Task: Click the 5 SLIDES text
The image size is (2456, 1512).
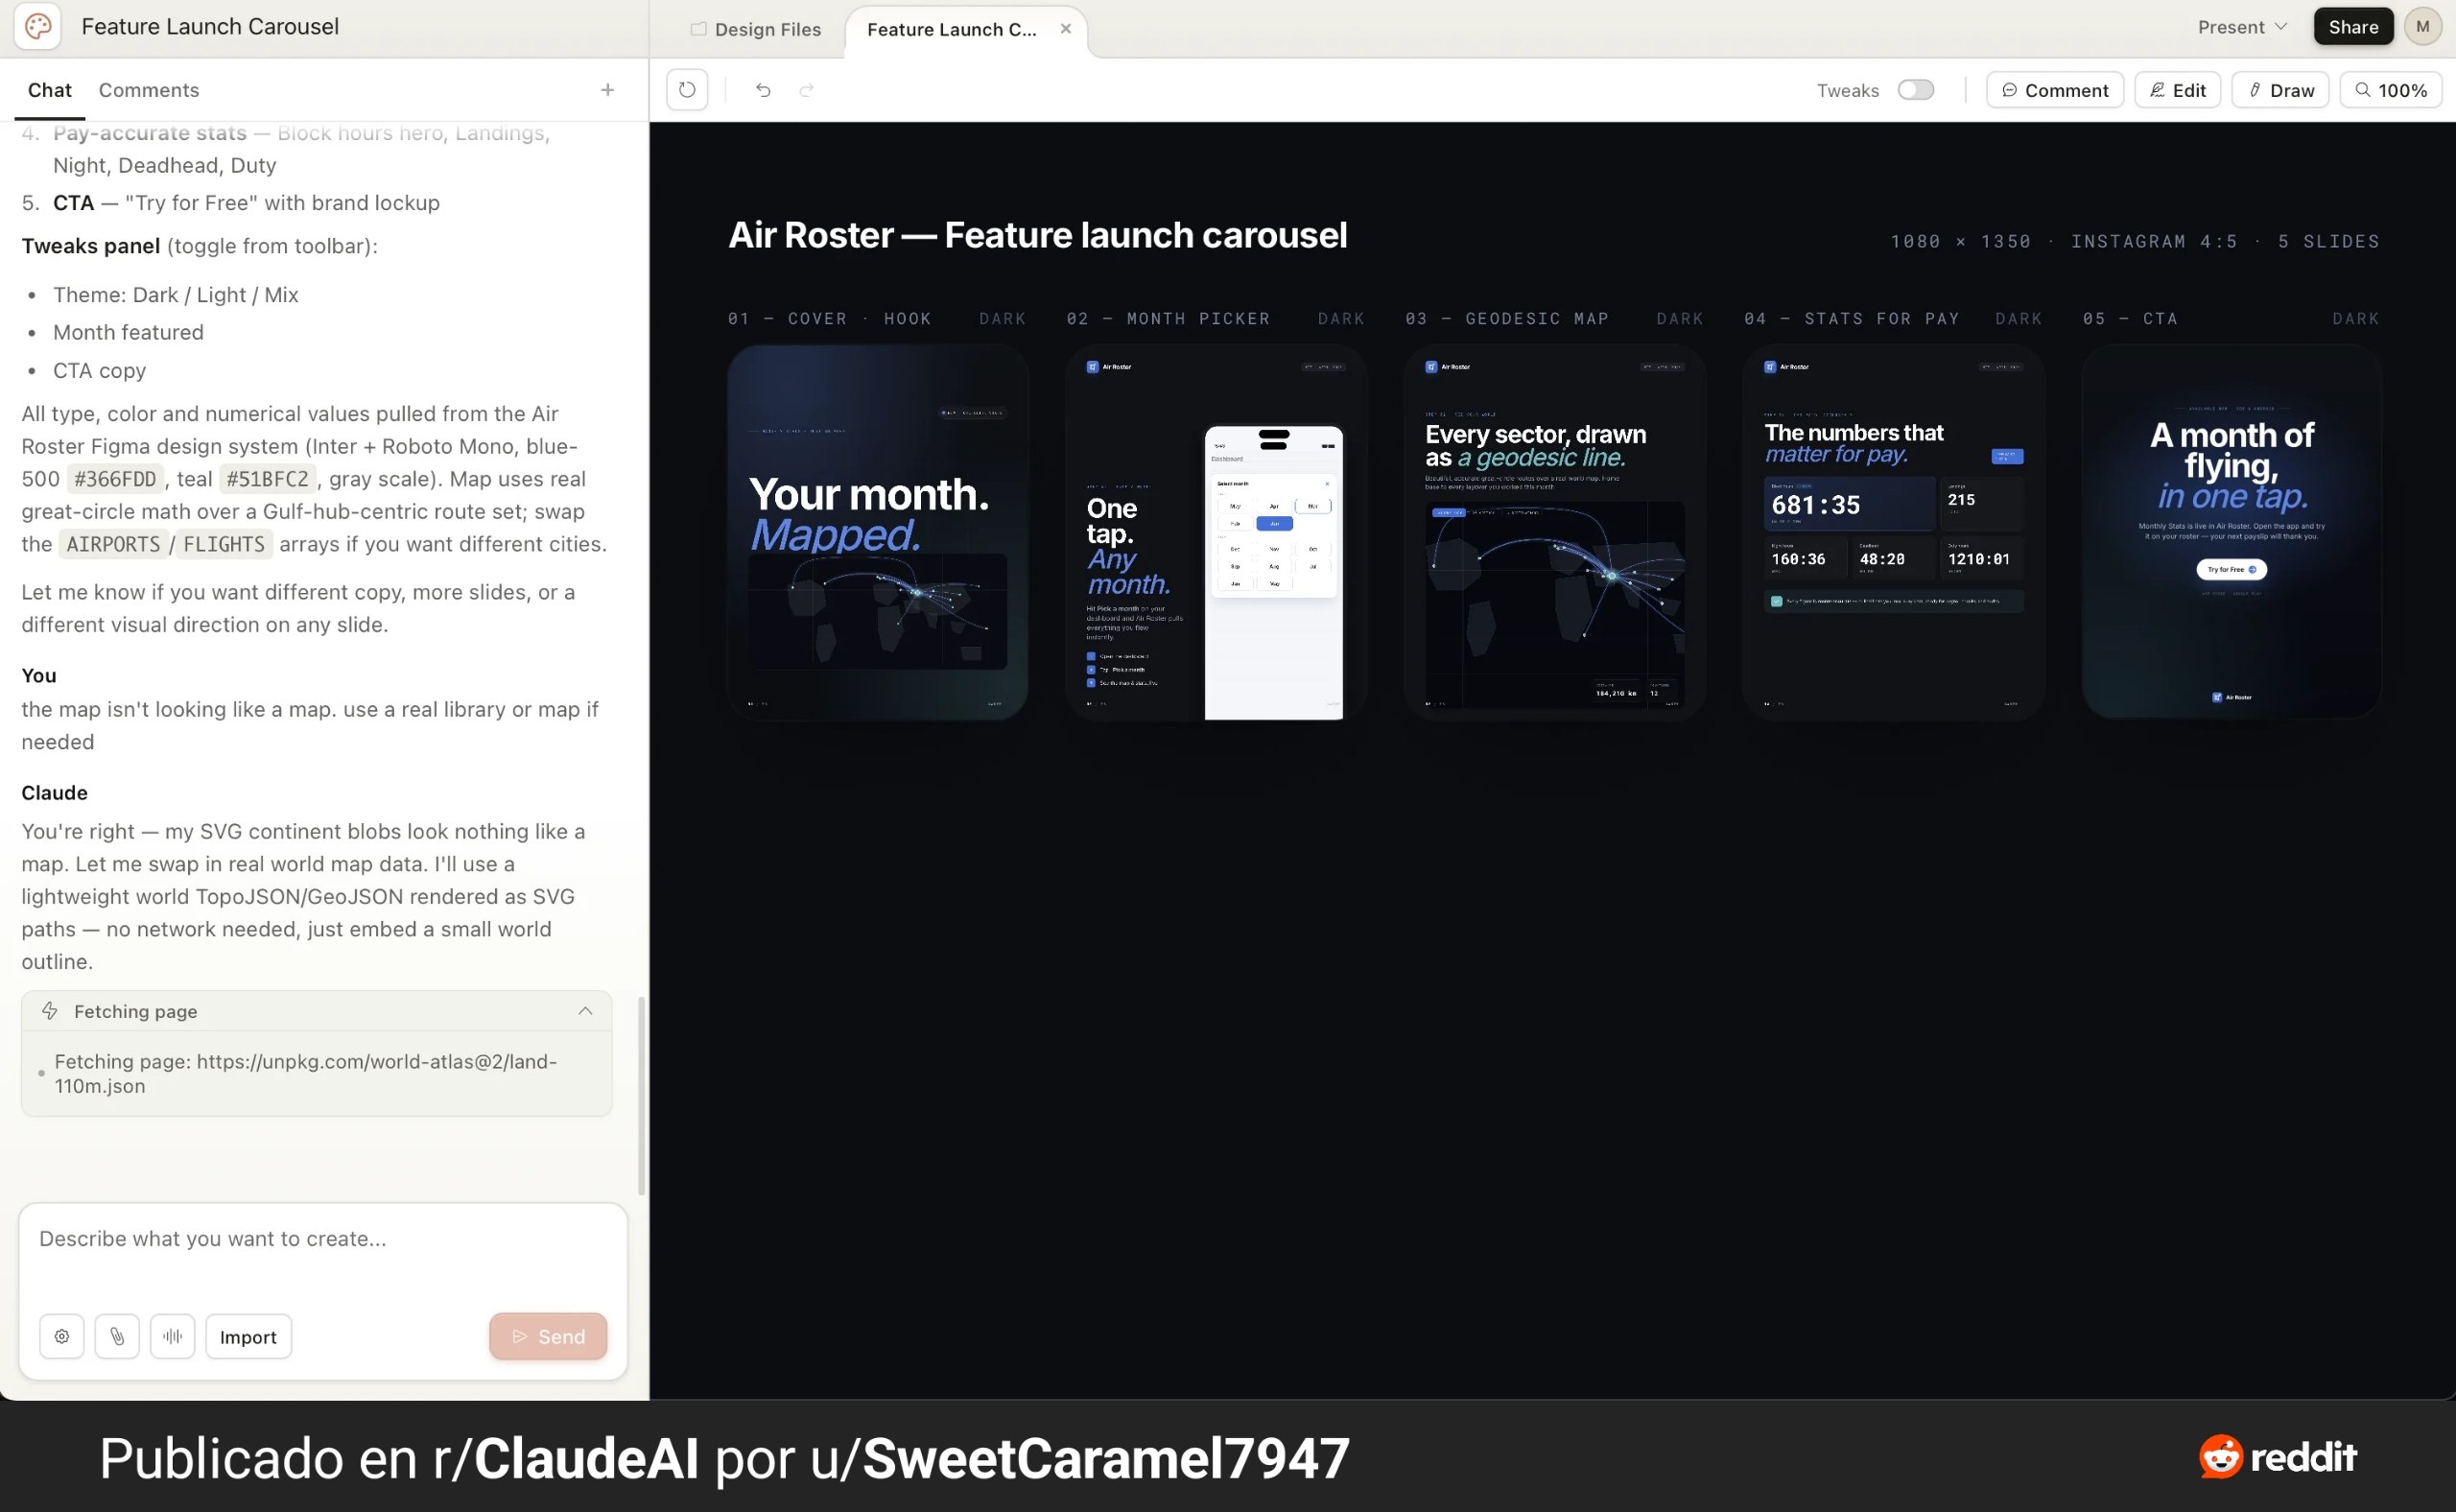Action: click(x=2328, y=241)
